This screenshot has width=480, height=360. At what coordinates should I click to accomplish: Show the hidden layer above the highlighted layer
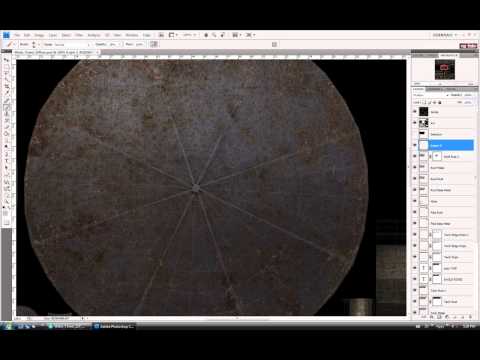pos(415,134)
